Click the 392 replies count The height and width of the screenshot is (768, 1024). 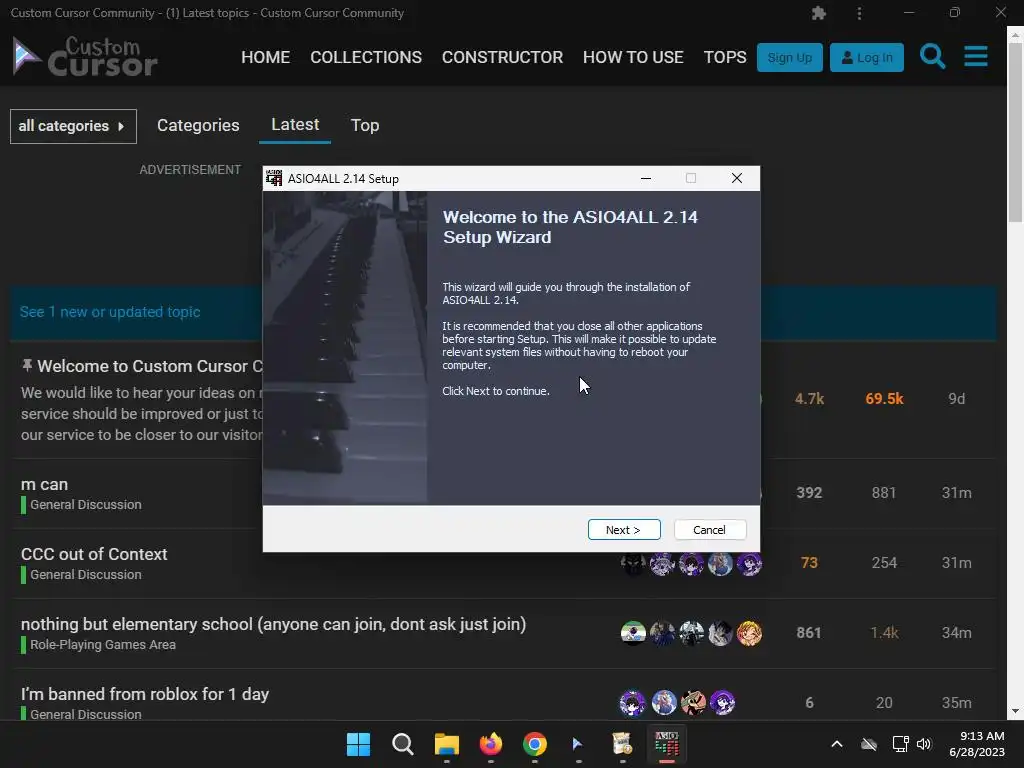[x=809, y=492]
